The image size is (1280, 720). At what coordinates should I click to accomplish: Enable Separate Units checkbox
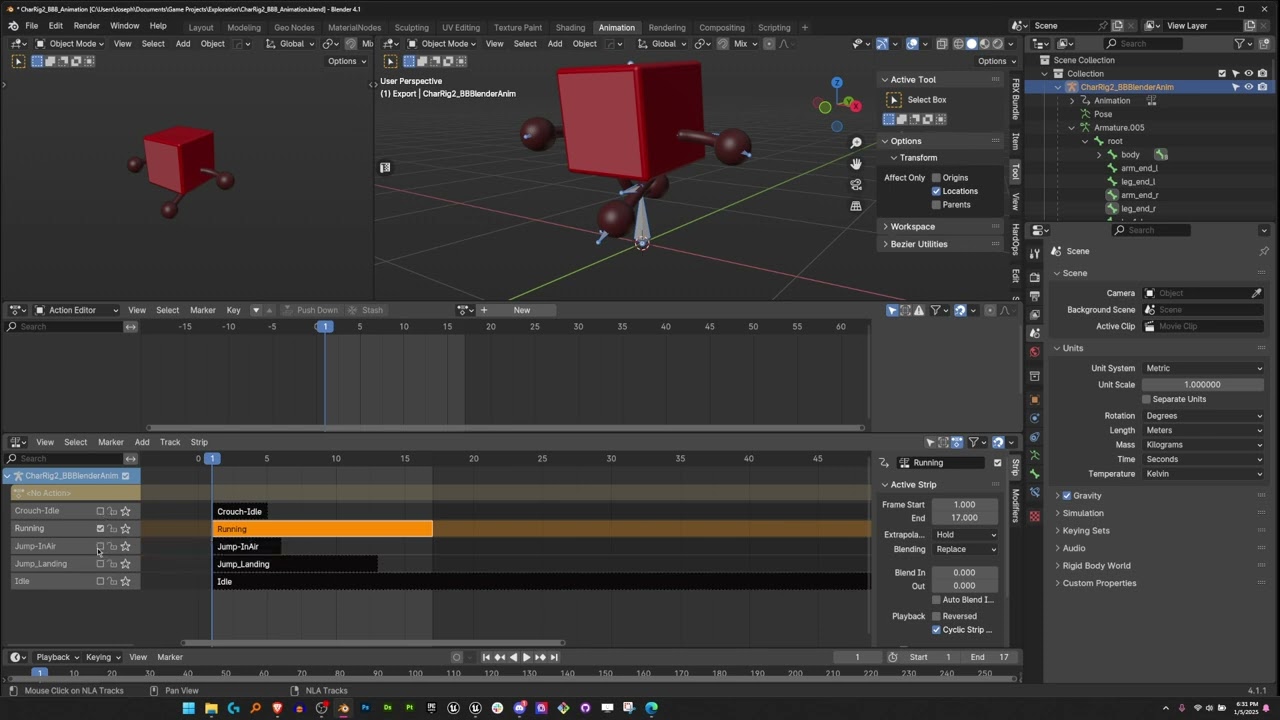pos(1146,399)
